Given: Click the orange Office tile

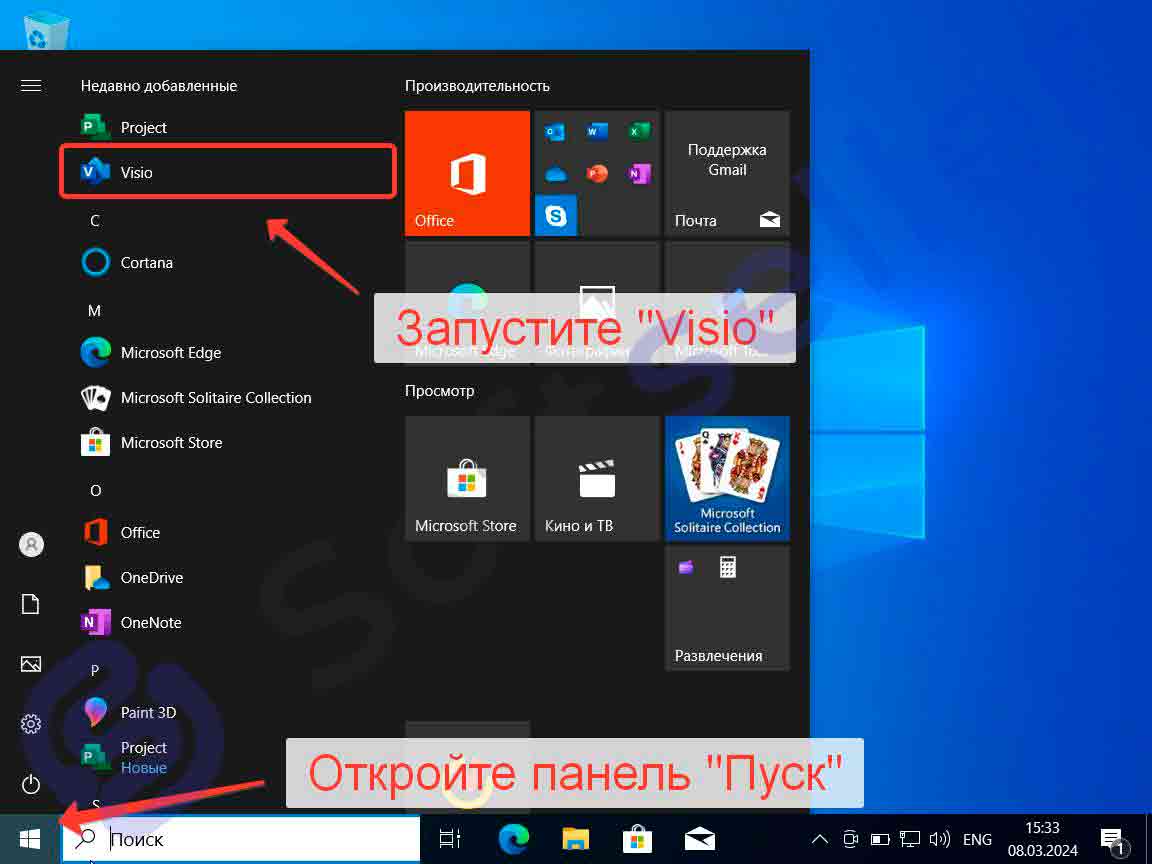Looking at the screenshot, I should click(x=467, y=173).
